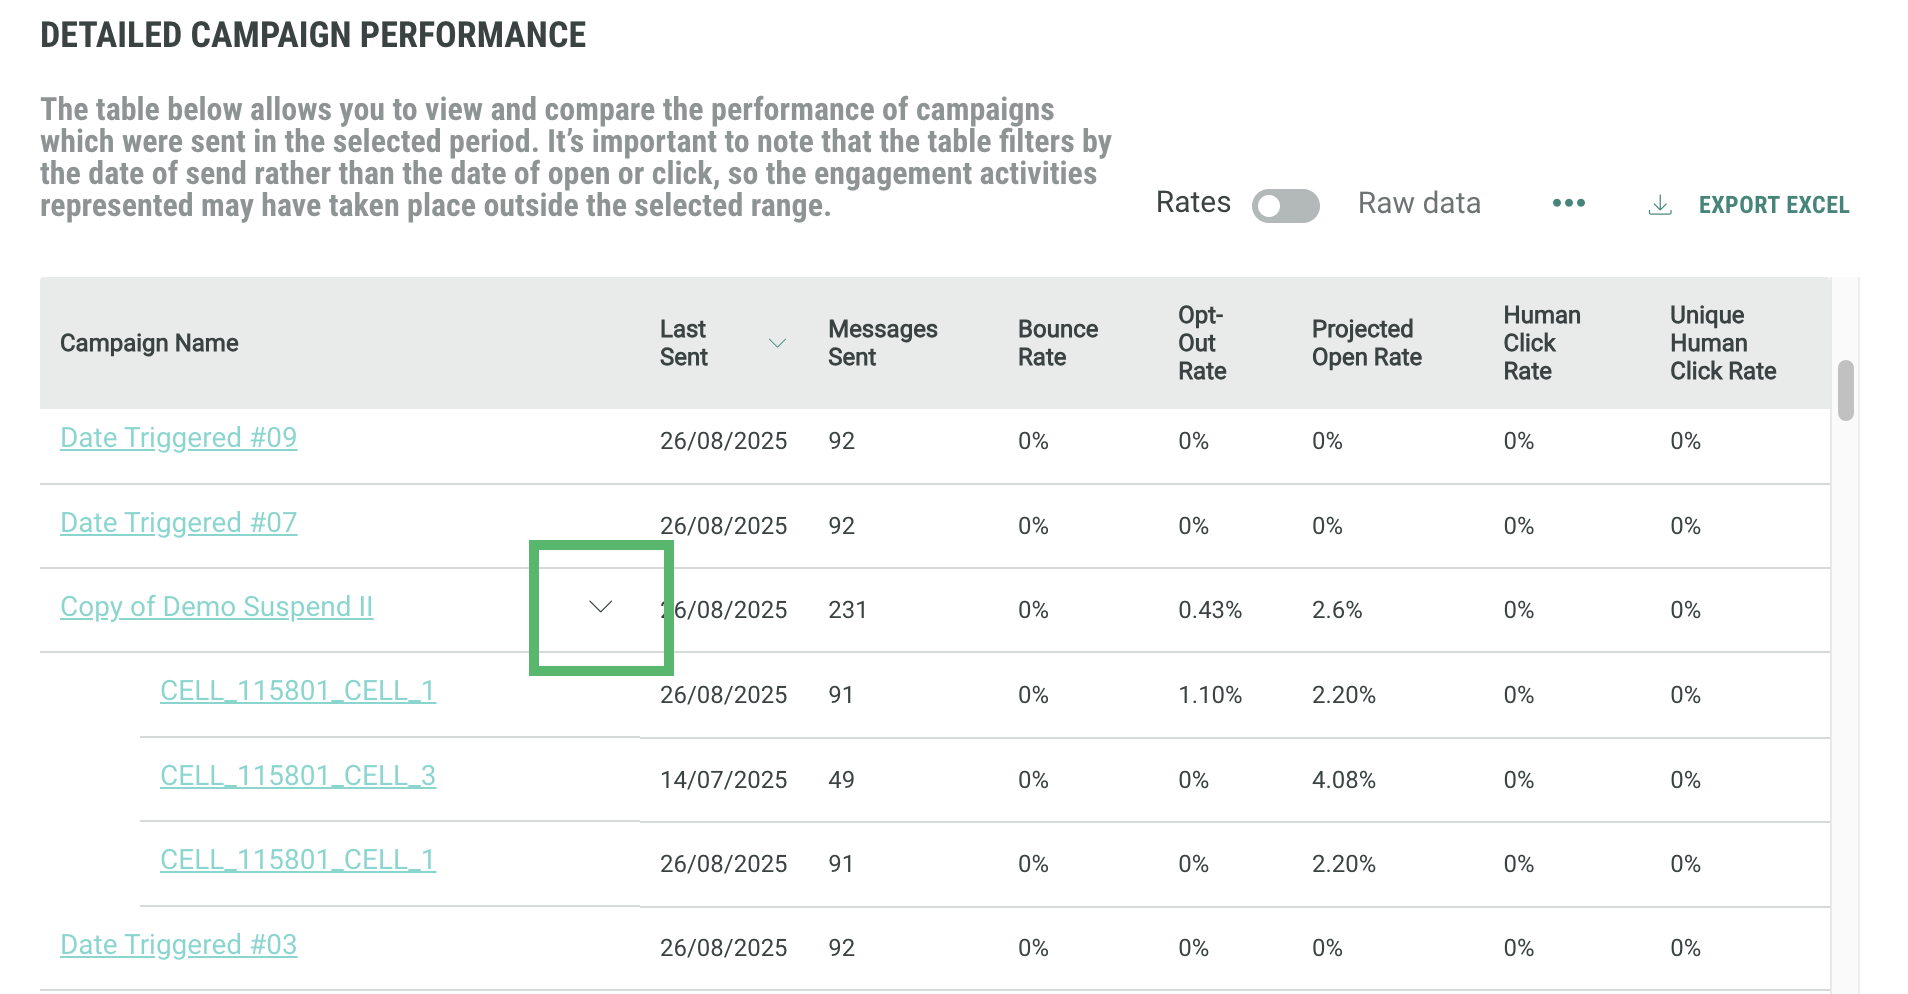The image size is (1908, 994).
Task: Collapse the Copy of Demo Suspend II row
Action: point(600,607)
